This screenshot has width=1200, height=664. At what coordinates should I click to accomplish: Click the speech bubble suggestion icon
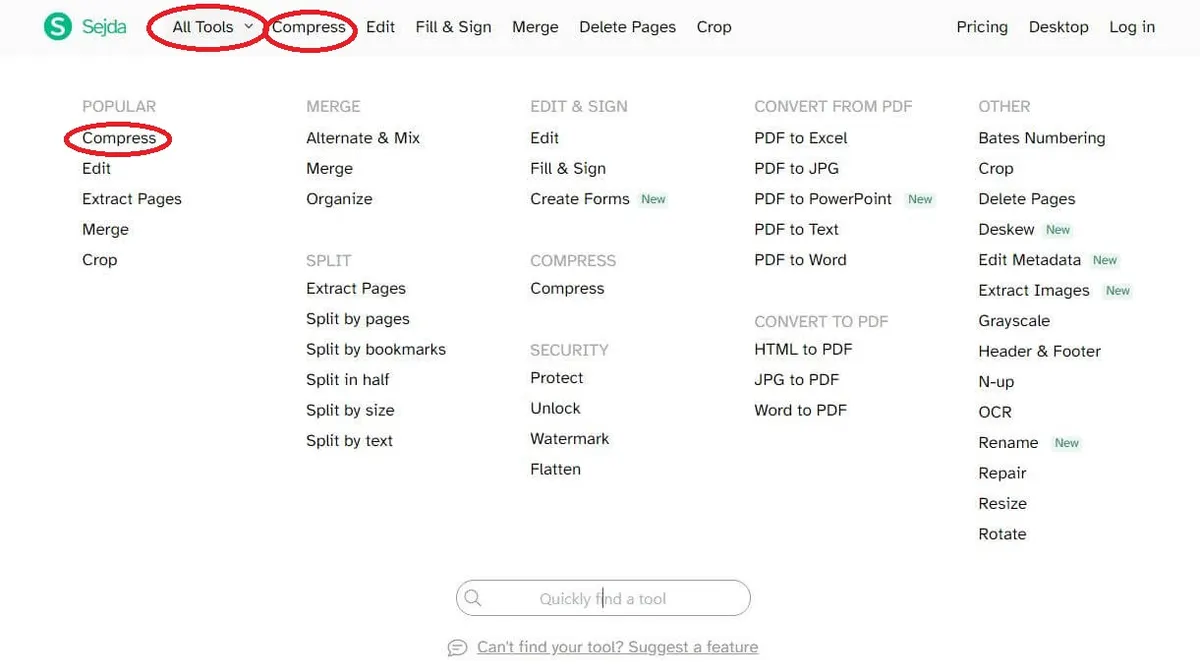(x=457, y=647)
